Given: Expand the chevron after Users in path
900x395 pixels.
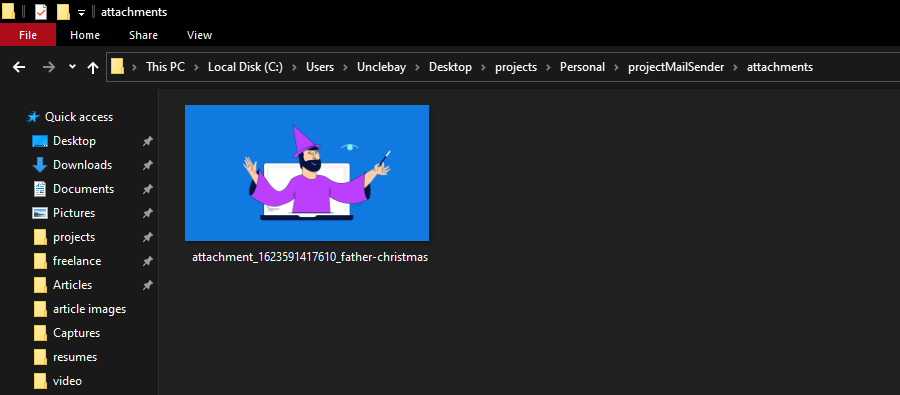Looking at the screenshot, I should click(x=346, y=67).
